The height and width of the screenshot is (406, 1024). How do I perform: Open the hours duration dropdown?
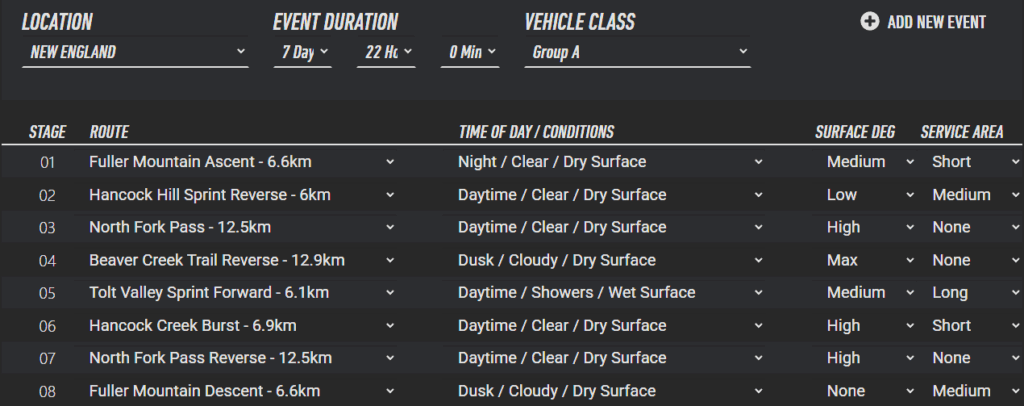click(x=385, y=51)
